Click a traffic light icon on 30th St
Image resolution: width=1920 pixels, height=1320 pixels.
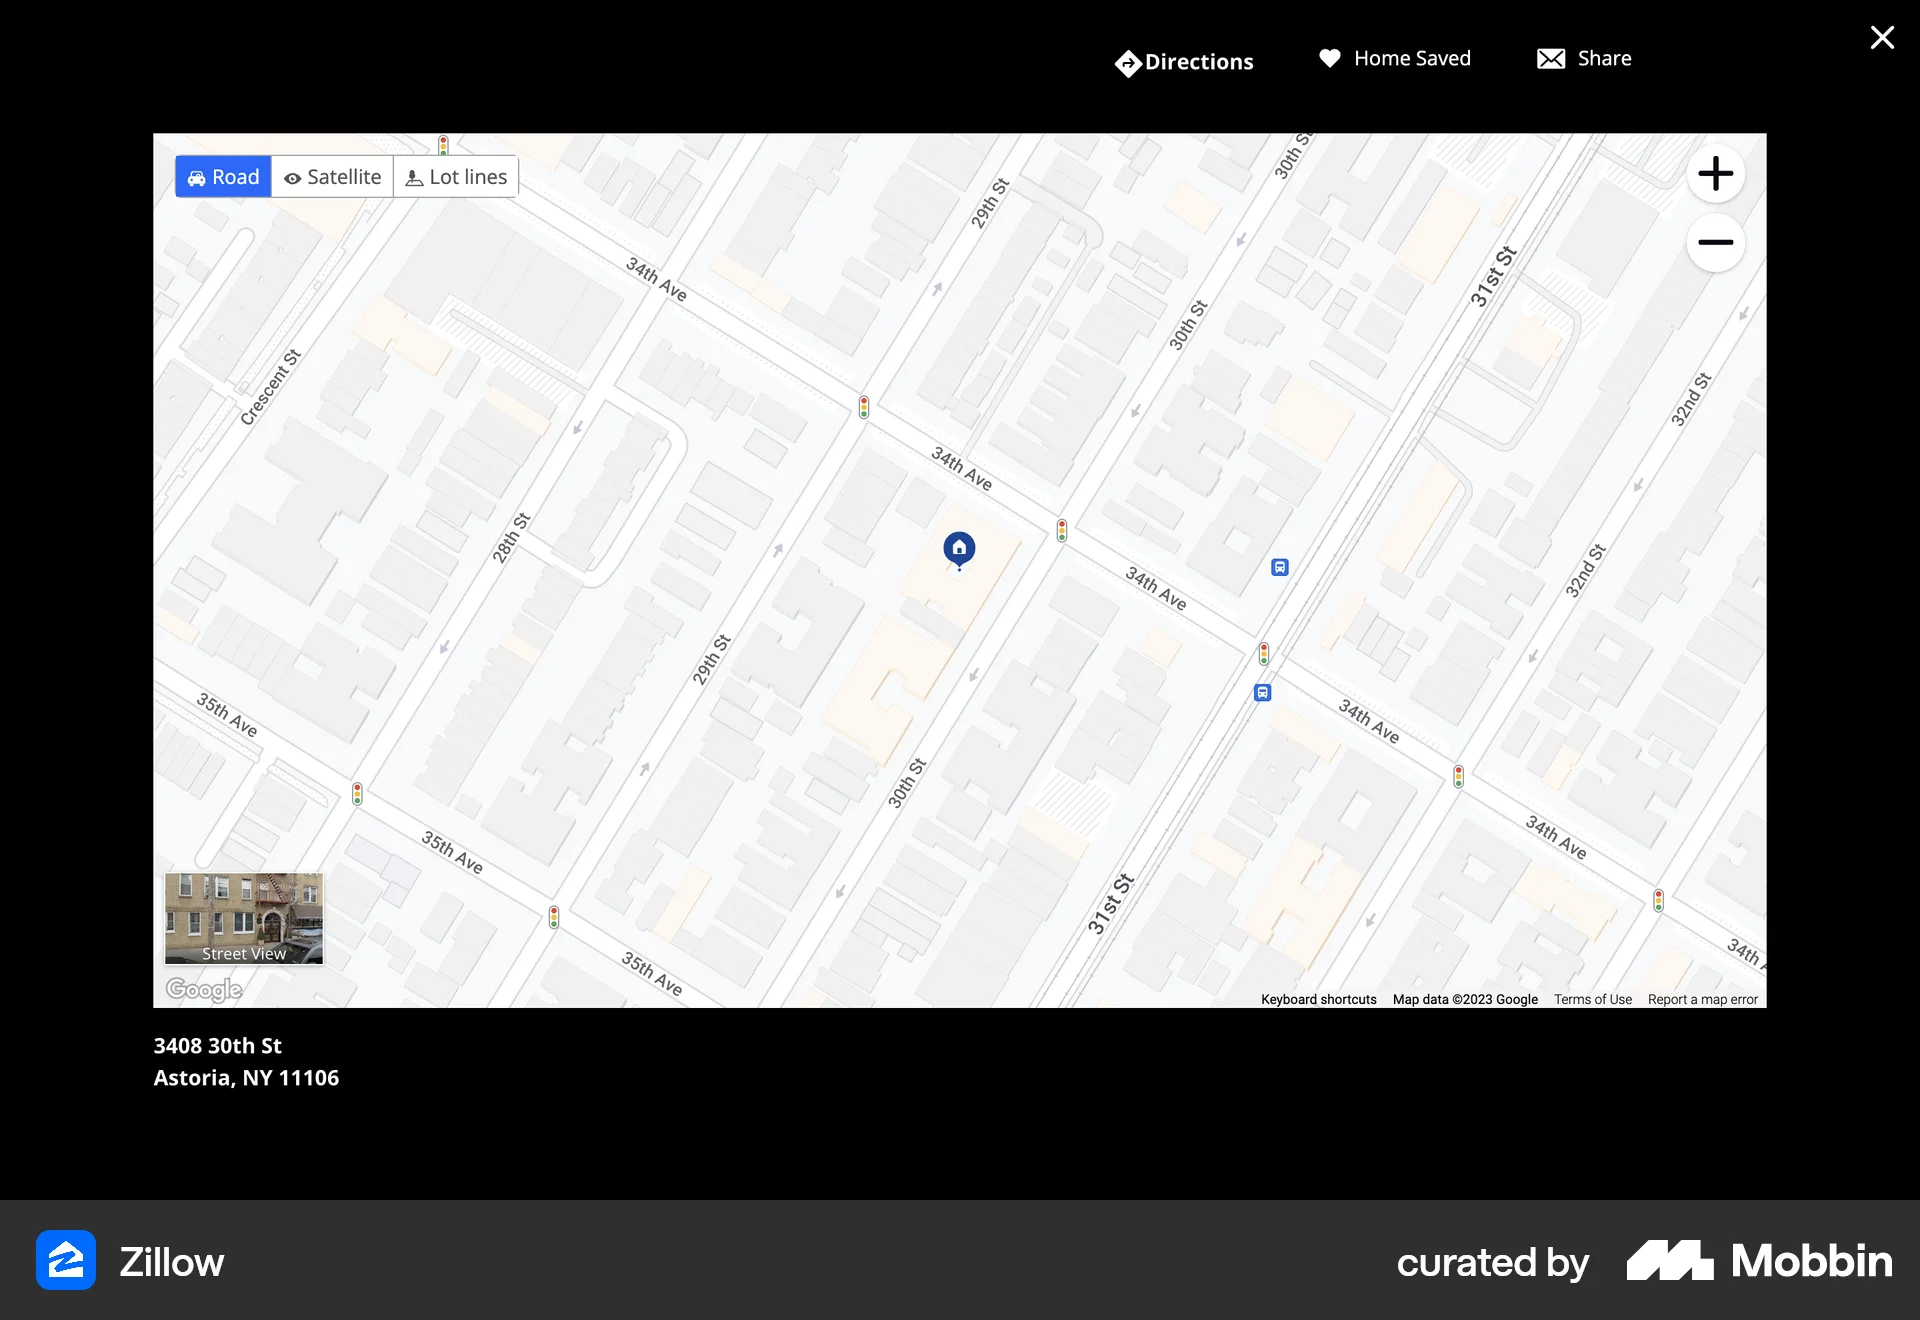(x=1062, y=530)
